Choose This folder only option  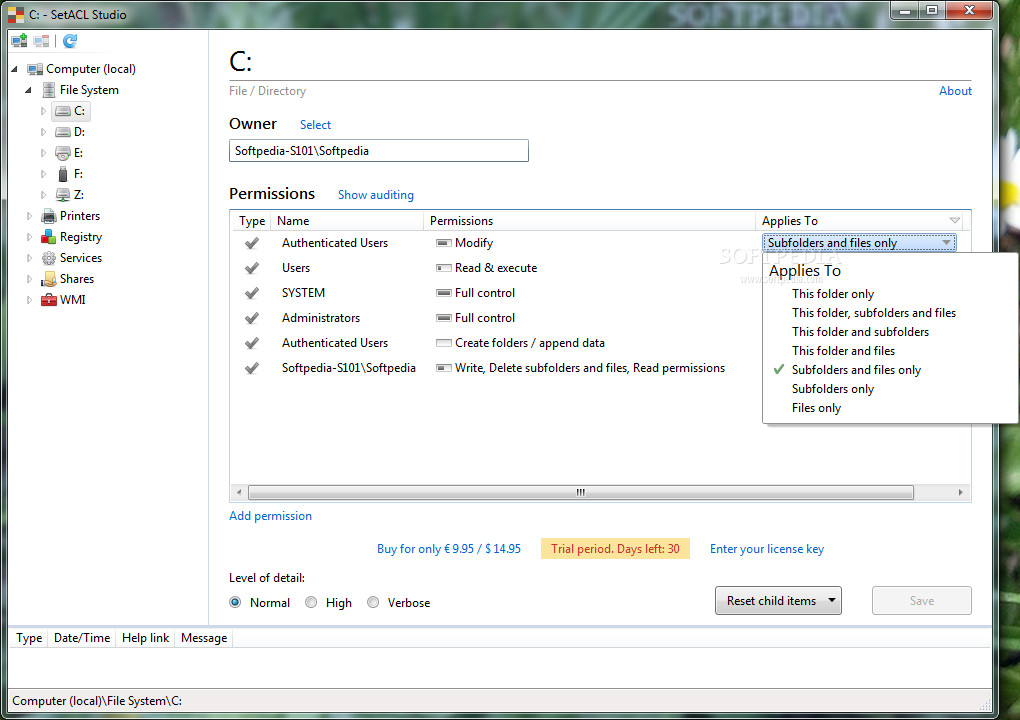833,294
